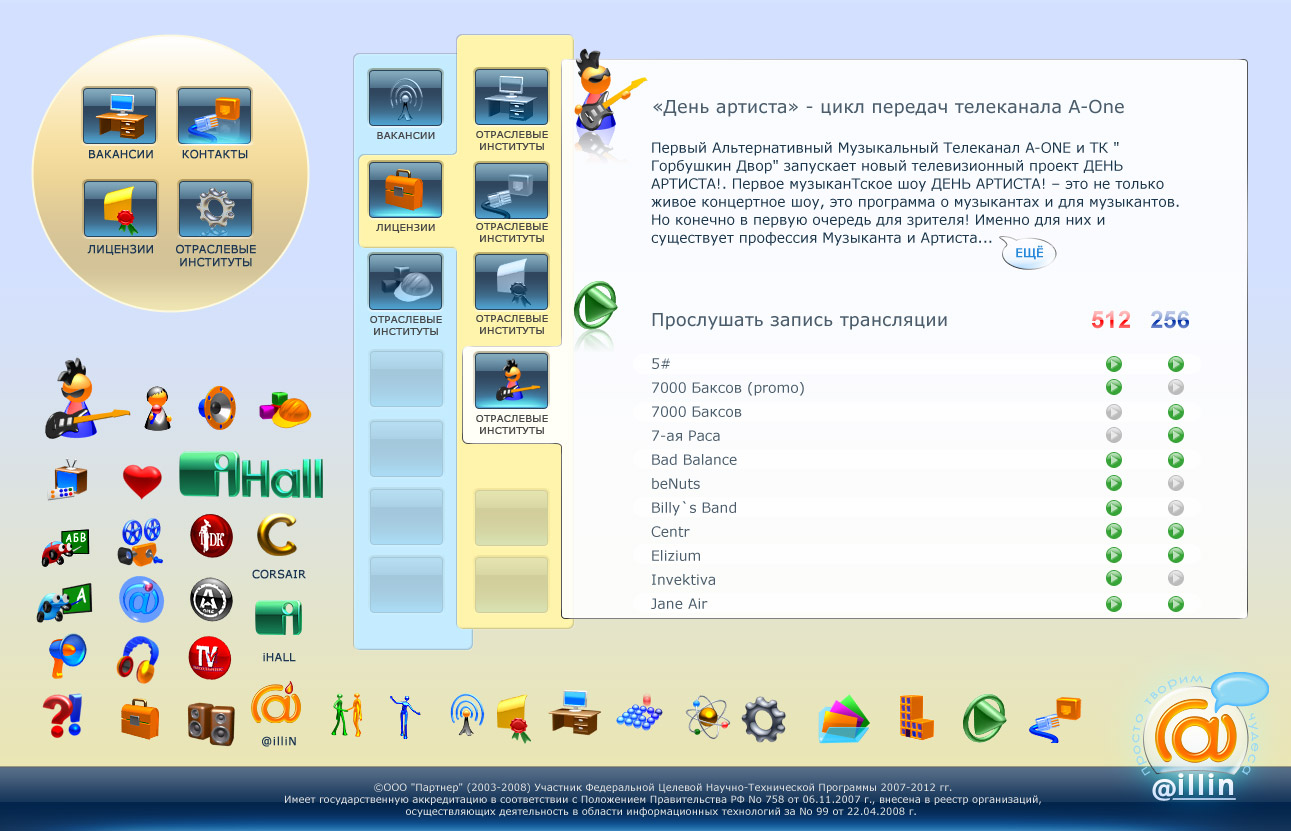
Task: Click the Elizium track name
Action: pos(676,556)
